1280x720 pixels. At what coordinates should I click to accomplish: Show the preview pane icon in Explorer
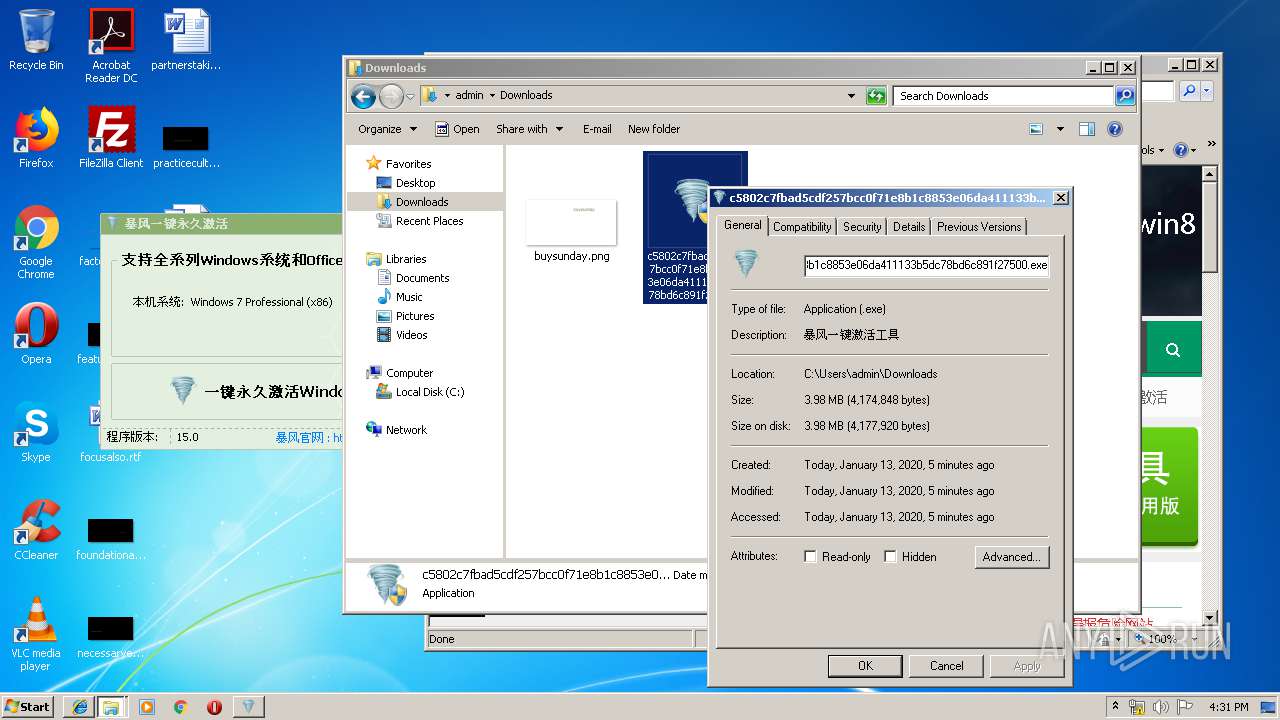pyautogui.click(x=1087, y=129)
